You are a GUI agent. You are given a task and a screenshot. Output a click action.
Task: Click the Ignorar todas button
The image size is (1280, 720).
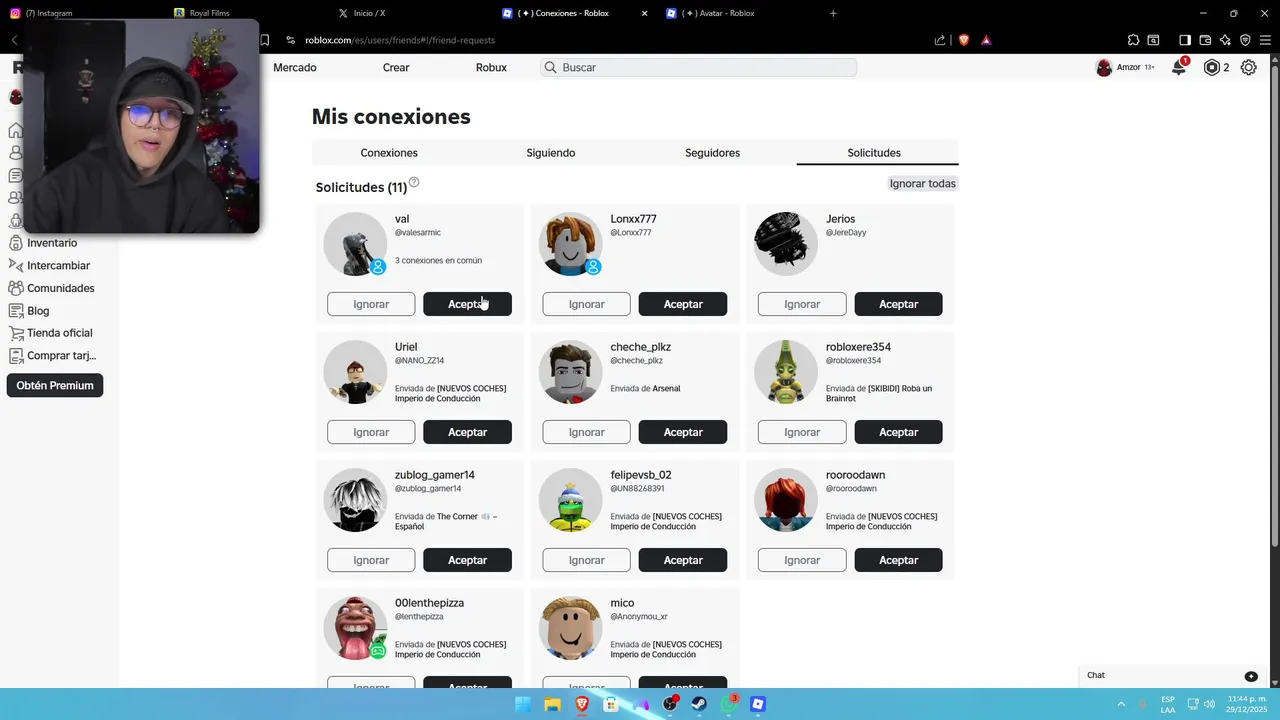point(923,183)
